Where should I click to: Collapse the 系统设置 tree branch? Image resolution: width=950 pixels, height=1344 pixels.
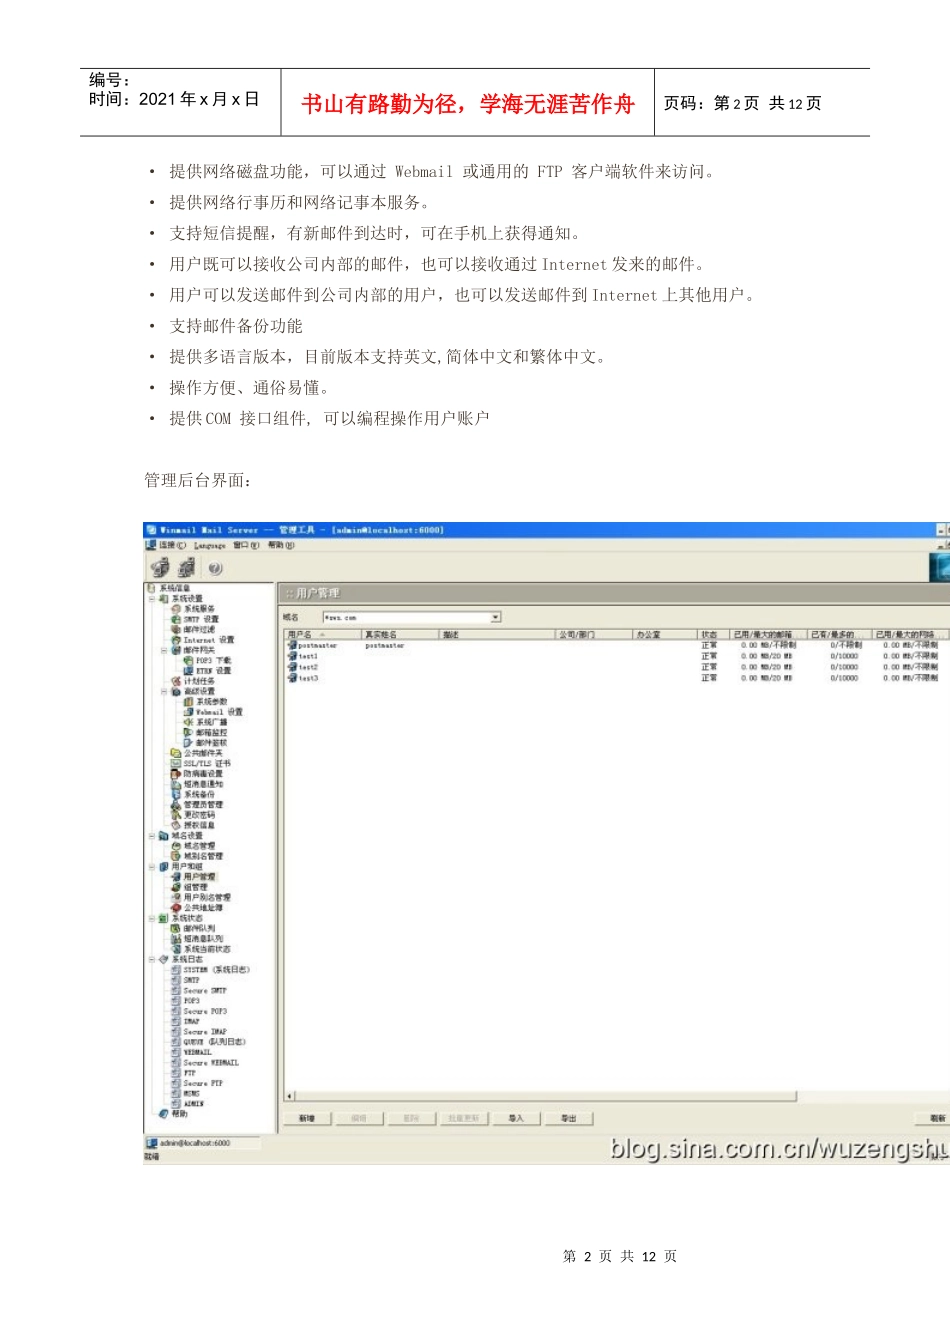pos(152,599)
